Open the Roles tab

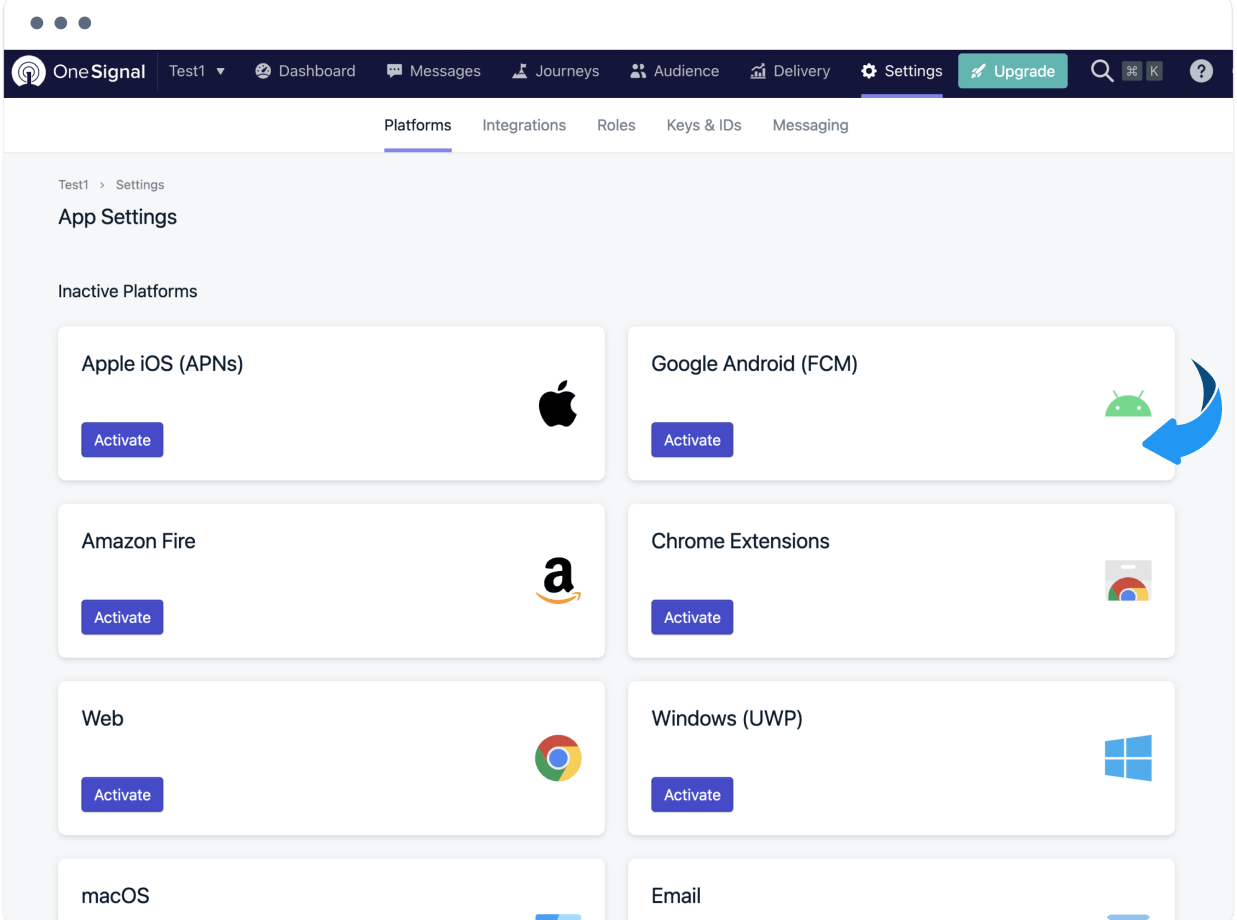pyautogui.click(x=616, y=125)
